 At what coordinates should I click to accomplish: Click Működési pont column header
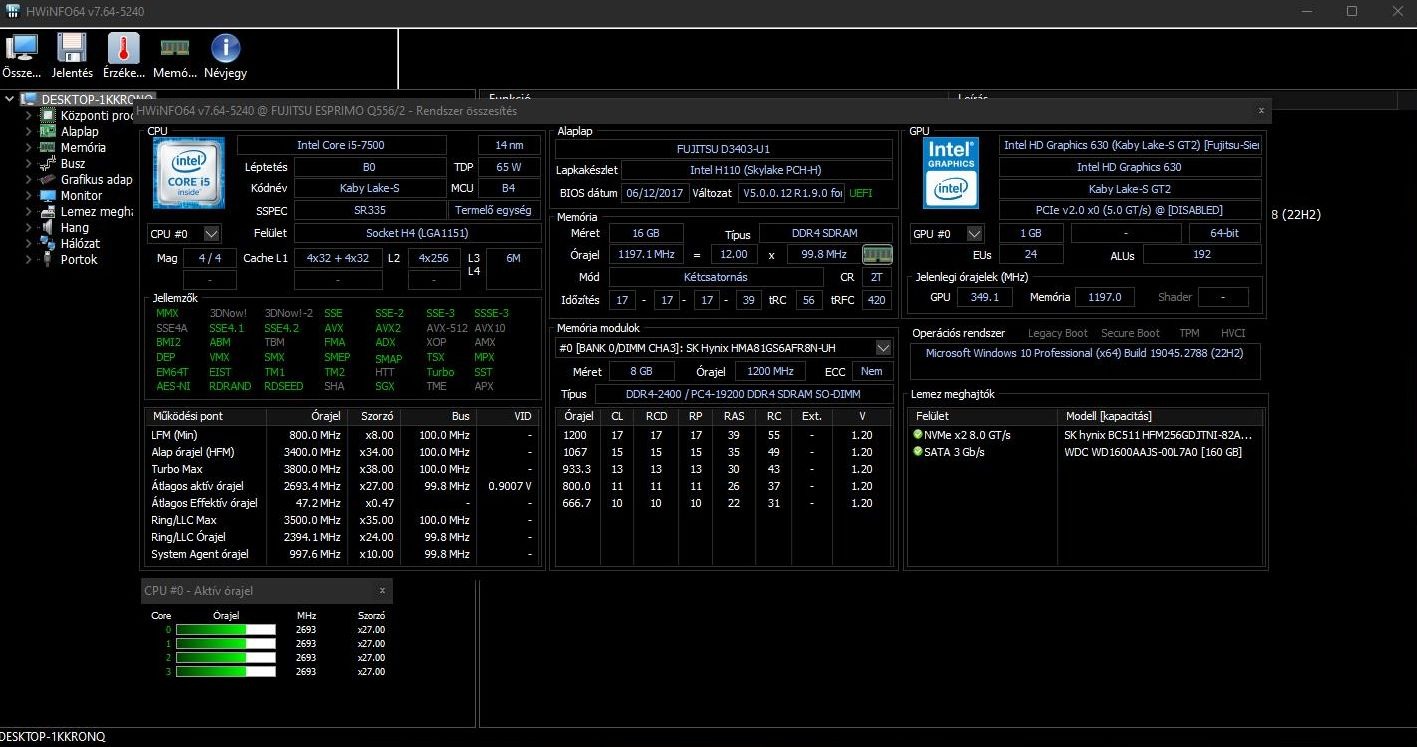tap(205, 416)
